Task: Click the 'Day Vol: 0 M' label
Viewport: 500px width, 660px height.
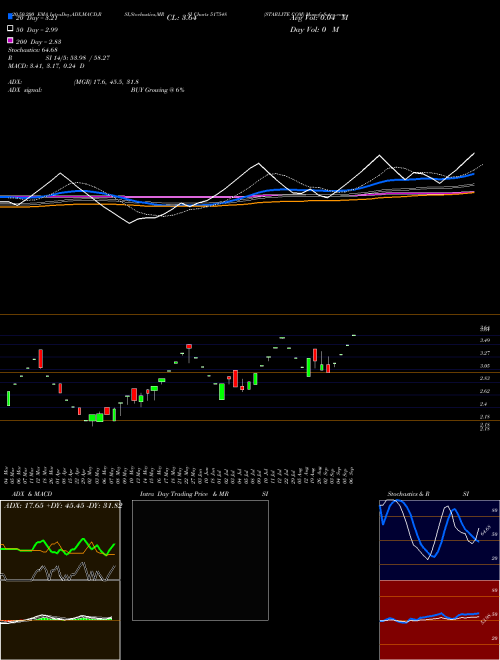Action: 314,29
